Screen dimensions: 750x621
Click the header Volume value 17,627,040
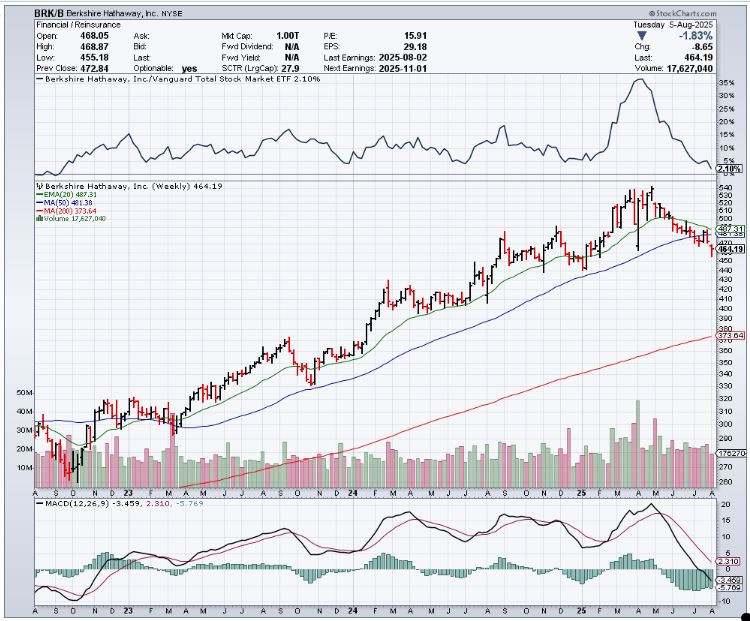(689, 68)
